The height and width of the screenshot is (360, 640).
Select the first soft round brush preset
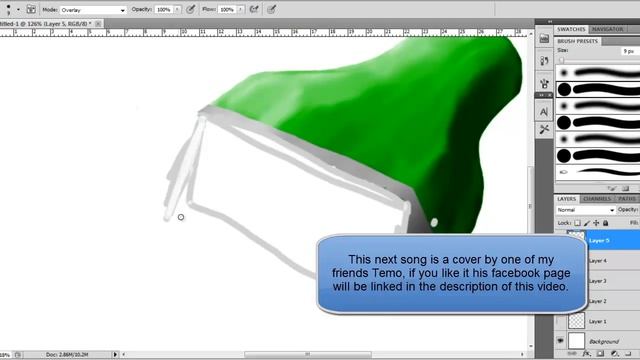pos(598,73)
